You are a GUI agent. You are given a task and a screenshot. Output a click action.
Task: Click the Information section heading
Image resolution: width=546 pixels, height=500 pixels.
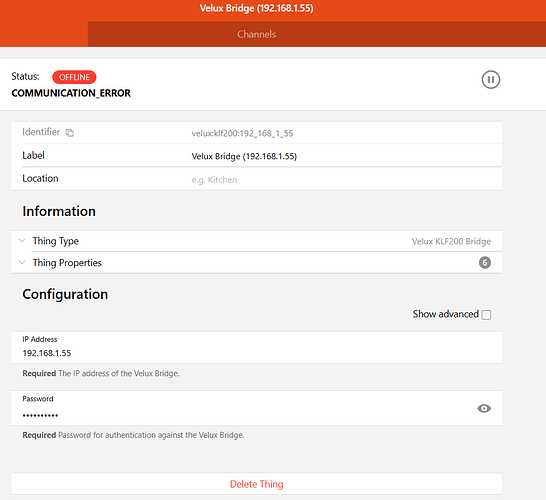59,211
